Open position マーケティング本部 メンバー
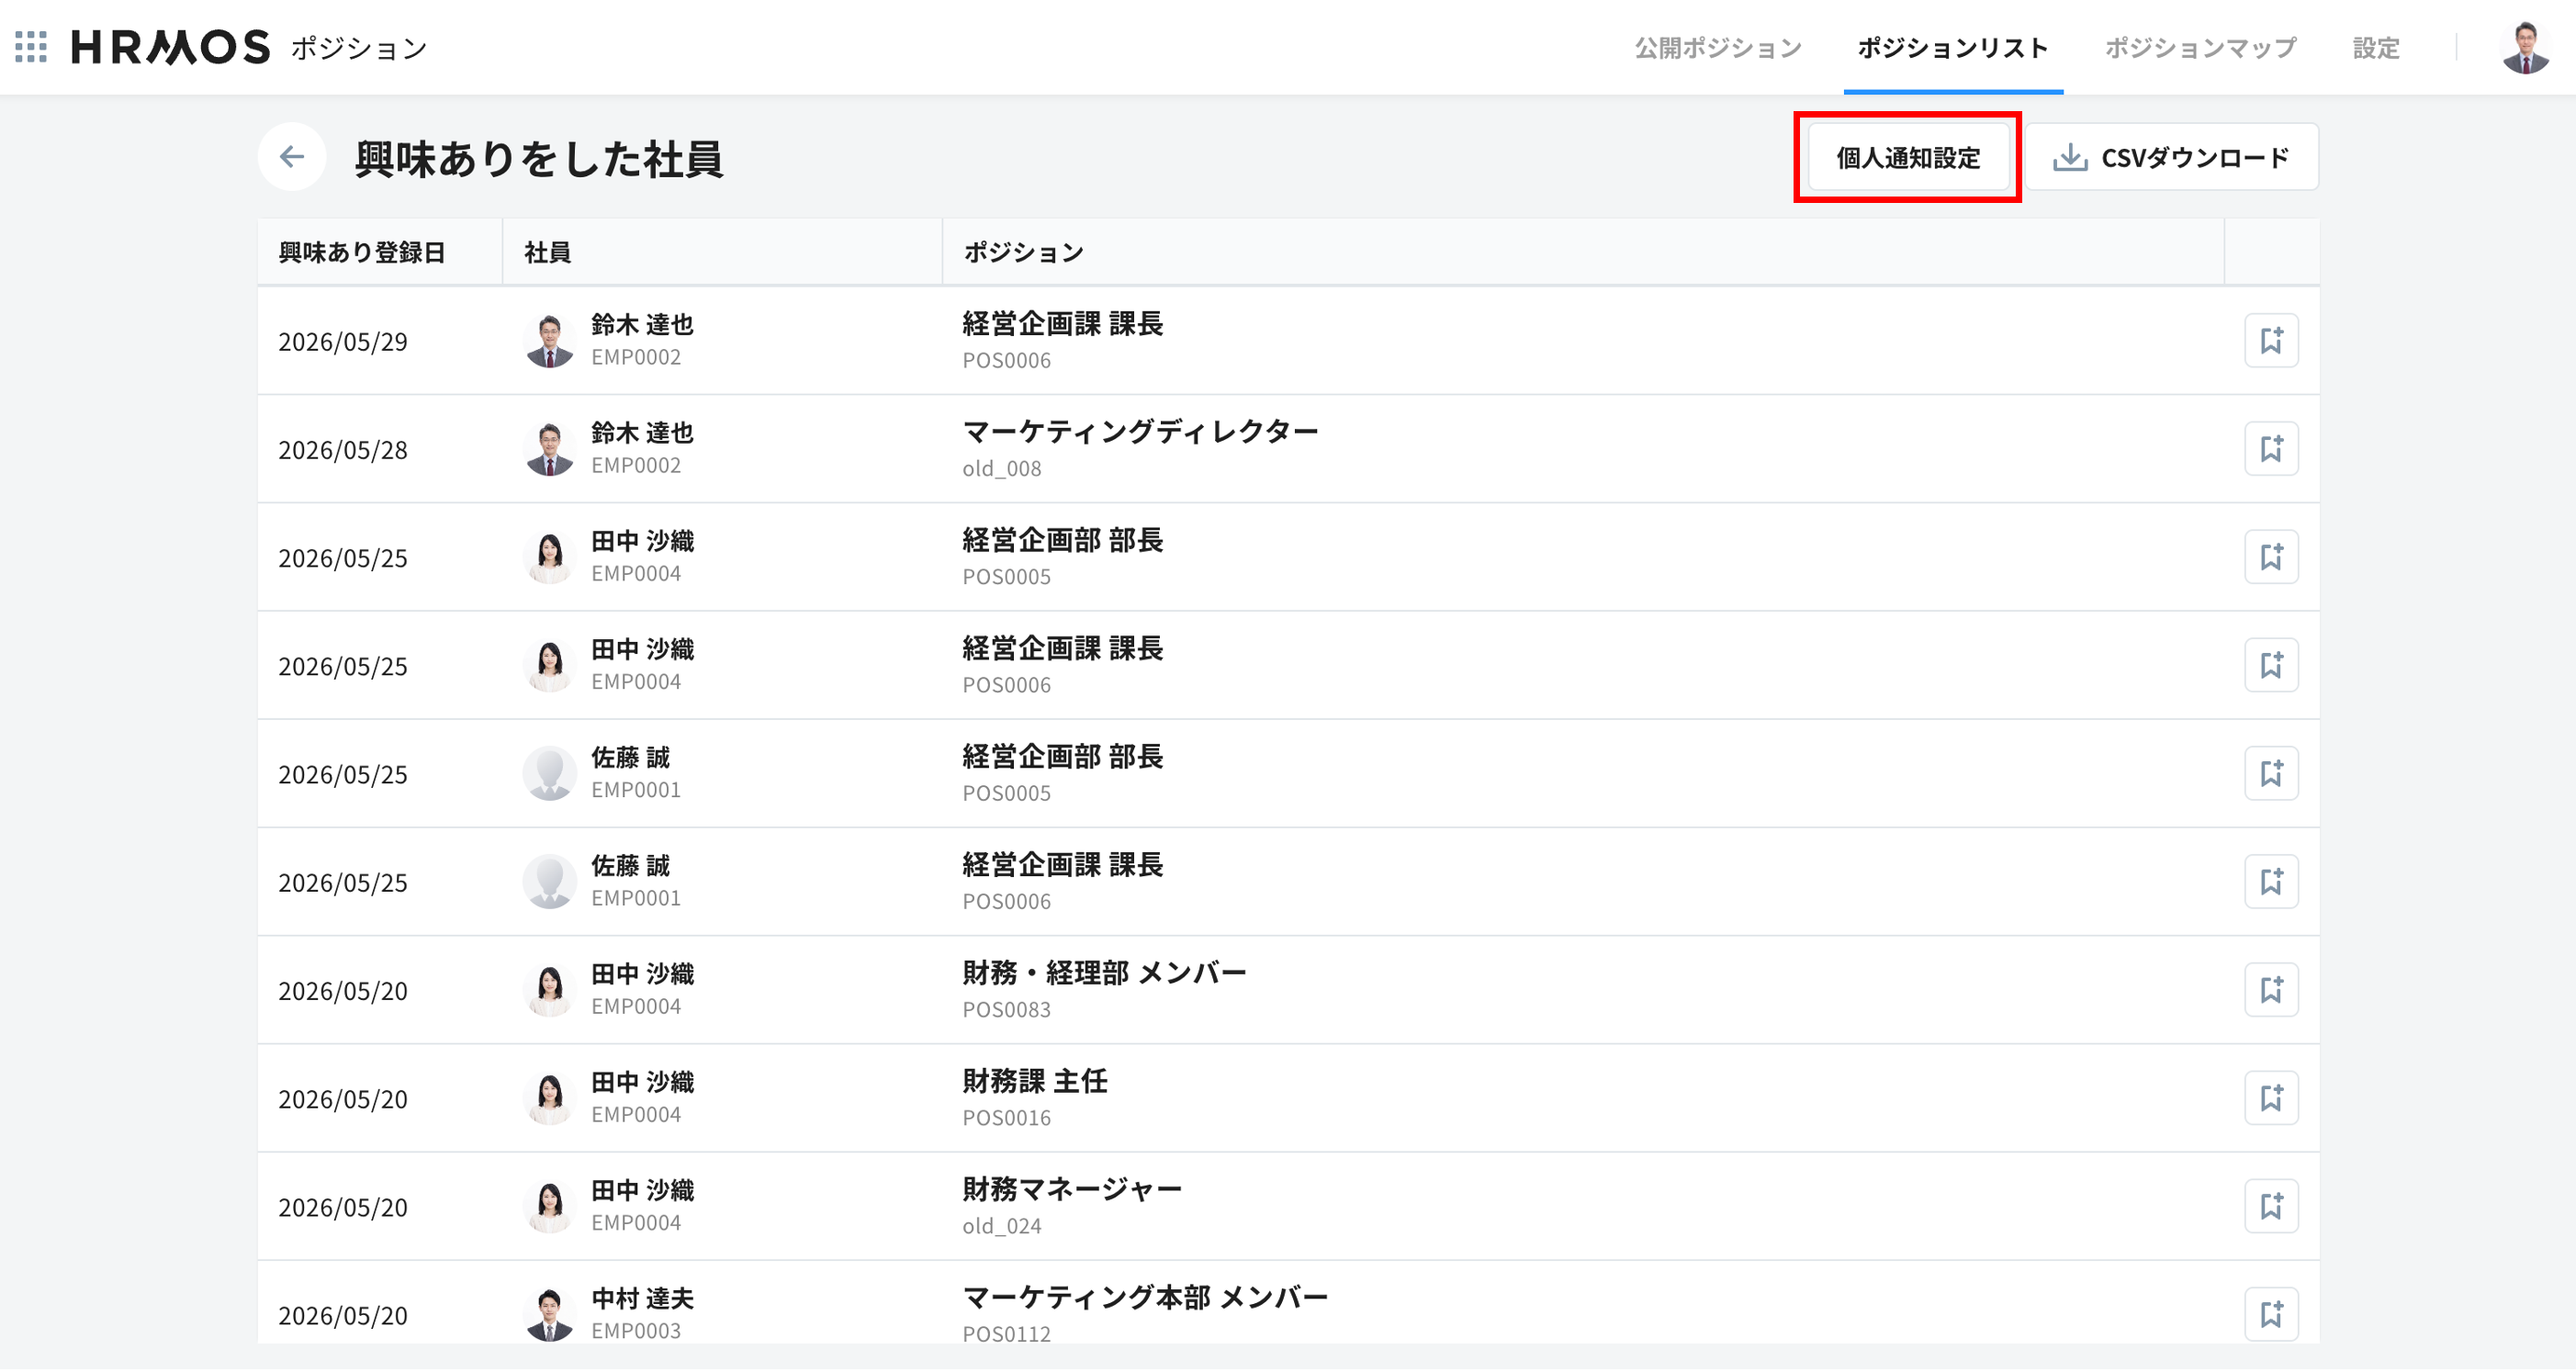Screen dimensions: 2576x1372 point(1145,1298)
